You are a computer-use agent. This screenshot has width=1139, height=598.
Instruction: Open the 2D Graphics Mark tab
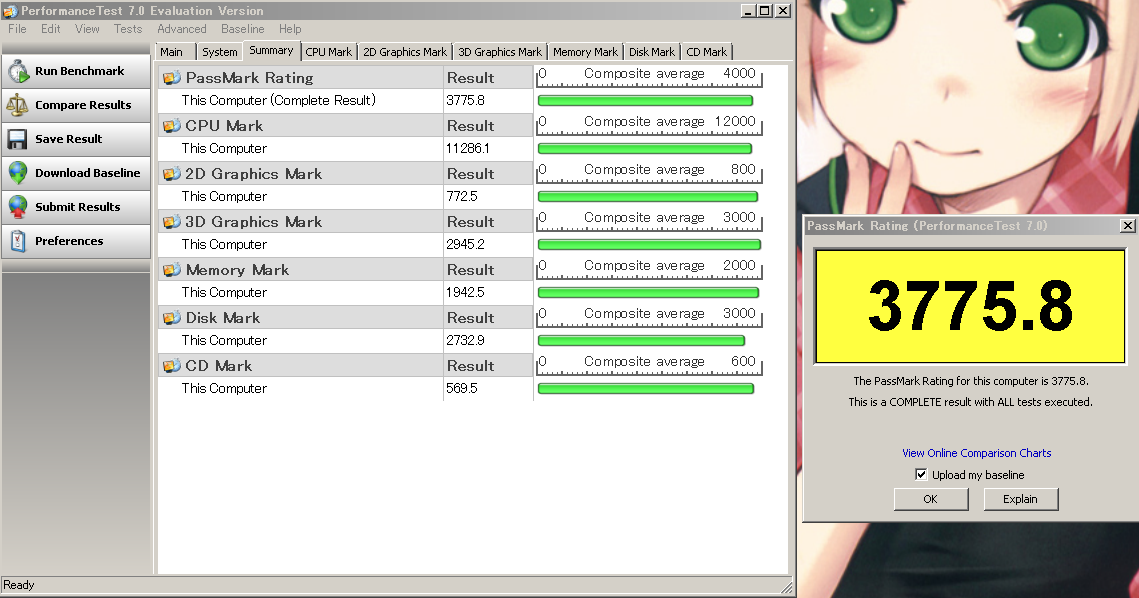tap(405, 52)
